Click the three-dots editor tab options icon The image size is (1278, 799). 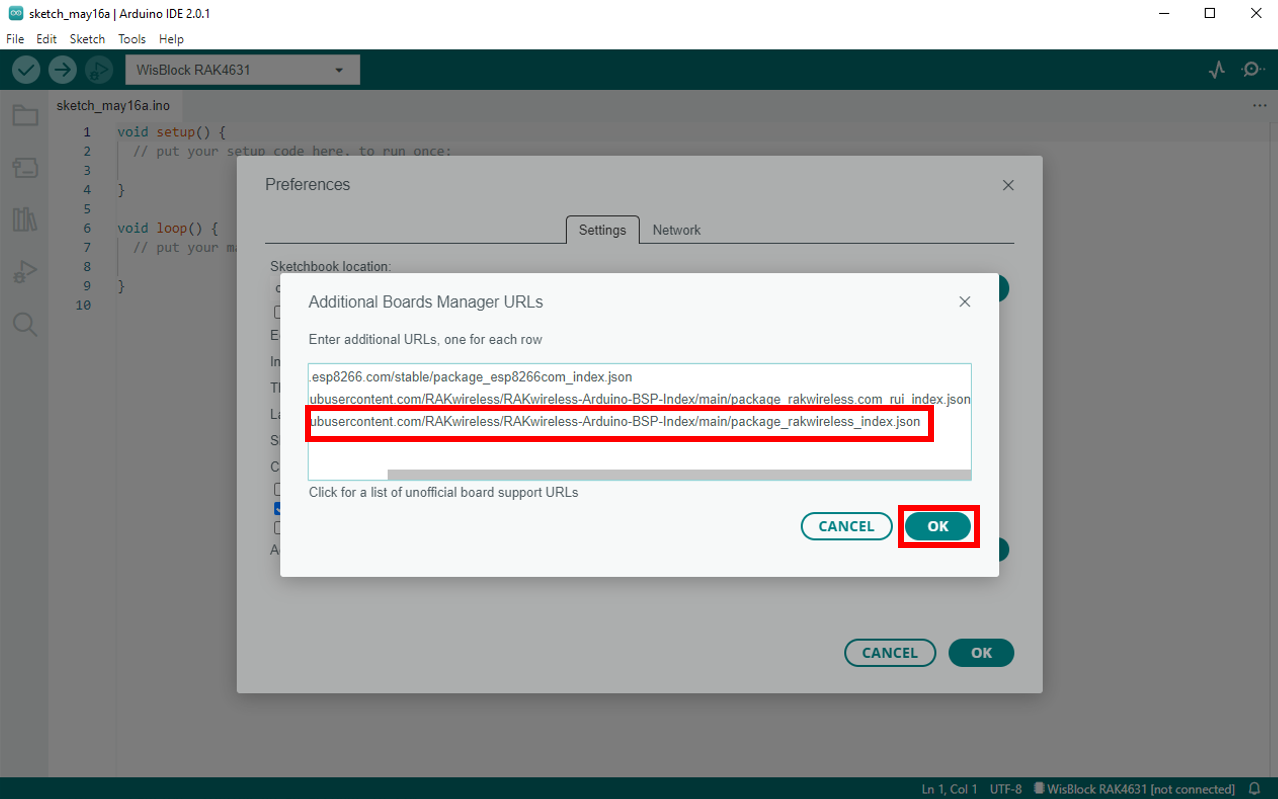pos(1259,105)
